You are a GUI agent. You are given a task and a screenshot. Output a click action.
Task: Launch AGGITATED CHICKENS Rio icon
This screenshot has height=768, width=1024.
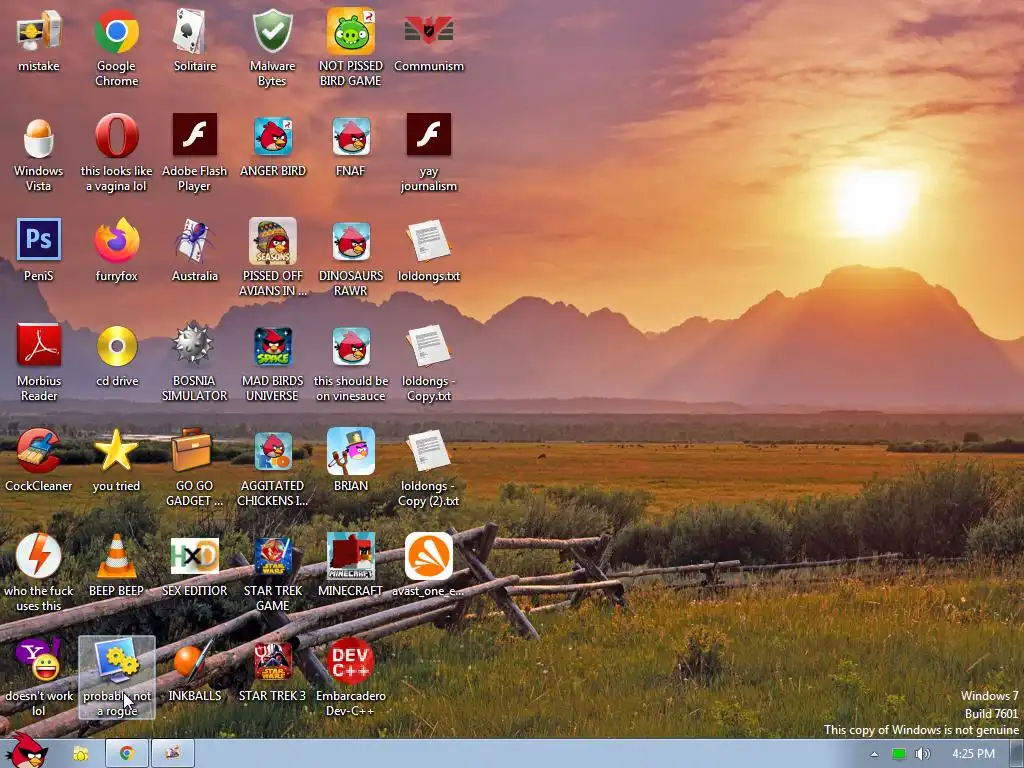pyautogui.click(x=272, y=451)
